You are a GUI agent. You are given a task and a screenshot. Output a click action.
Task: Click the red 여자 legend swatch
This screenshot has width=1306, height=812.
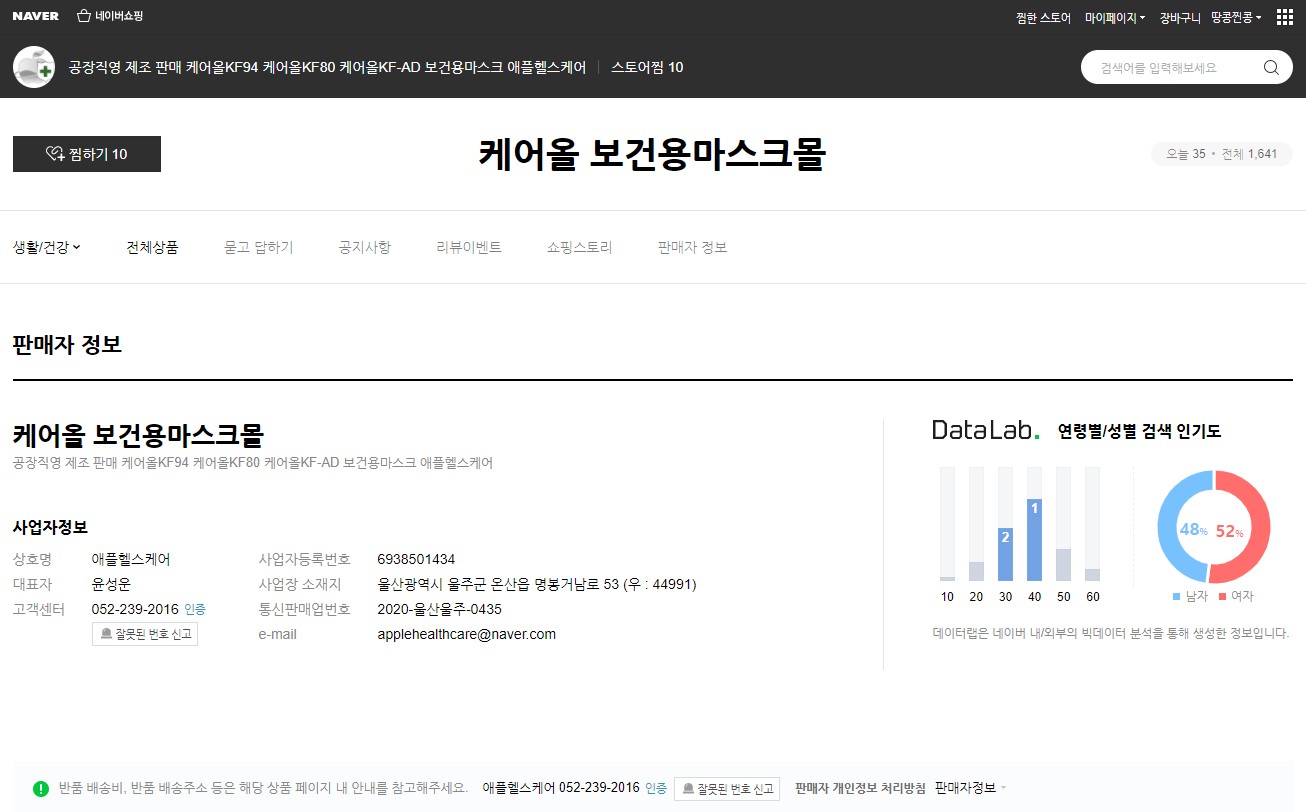tap(1222, 597)
